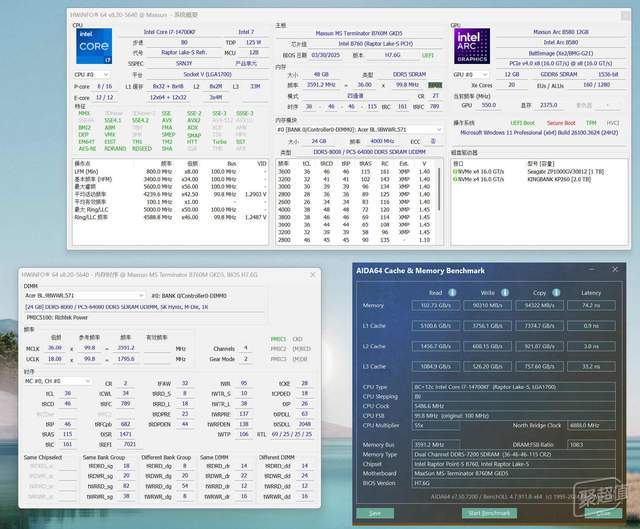Open the GPU #0 selector dropdown

pyautogui.click(x=471, y=75)
